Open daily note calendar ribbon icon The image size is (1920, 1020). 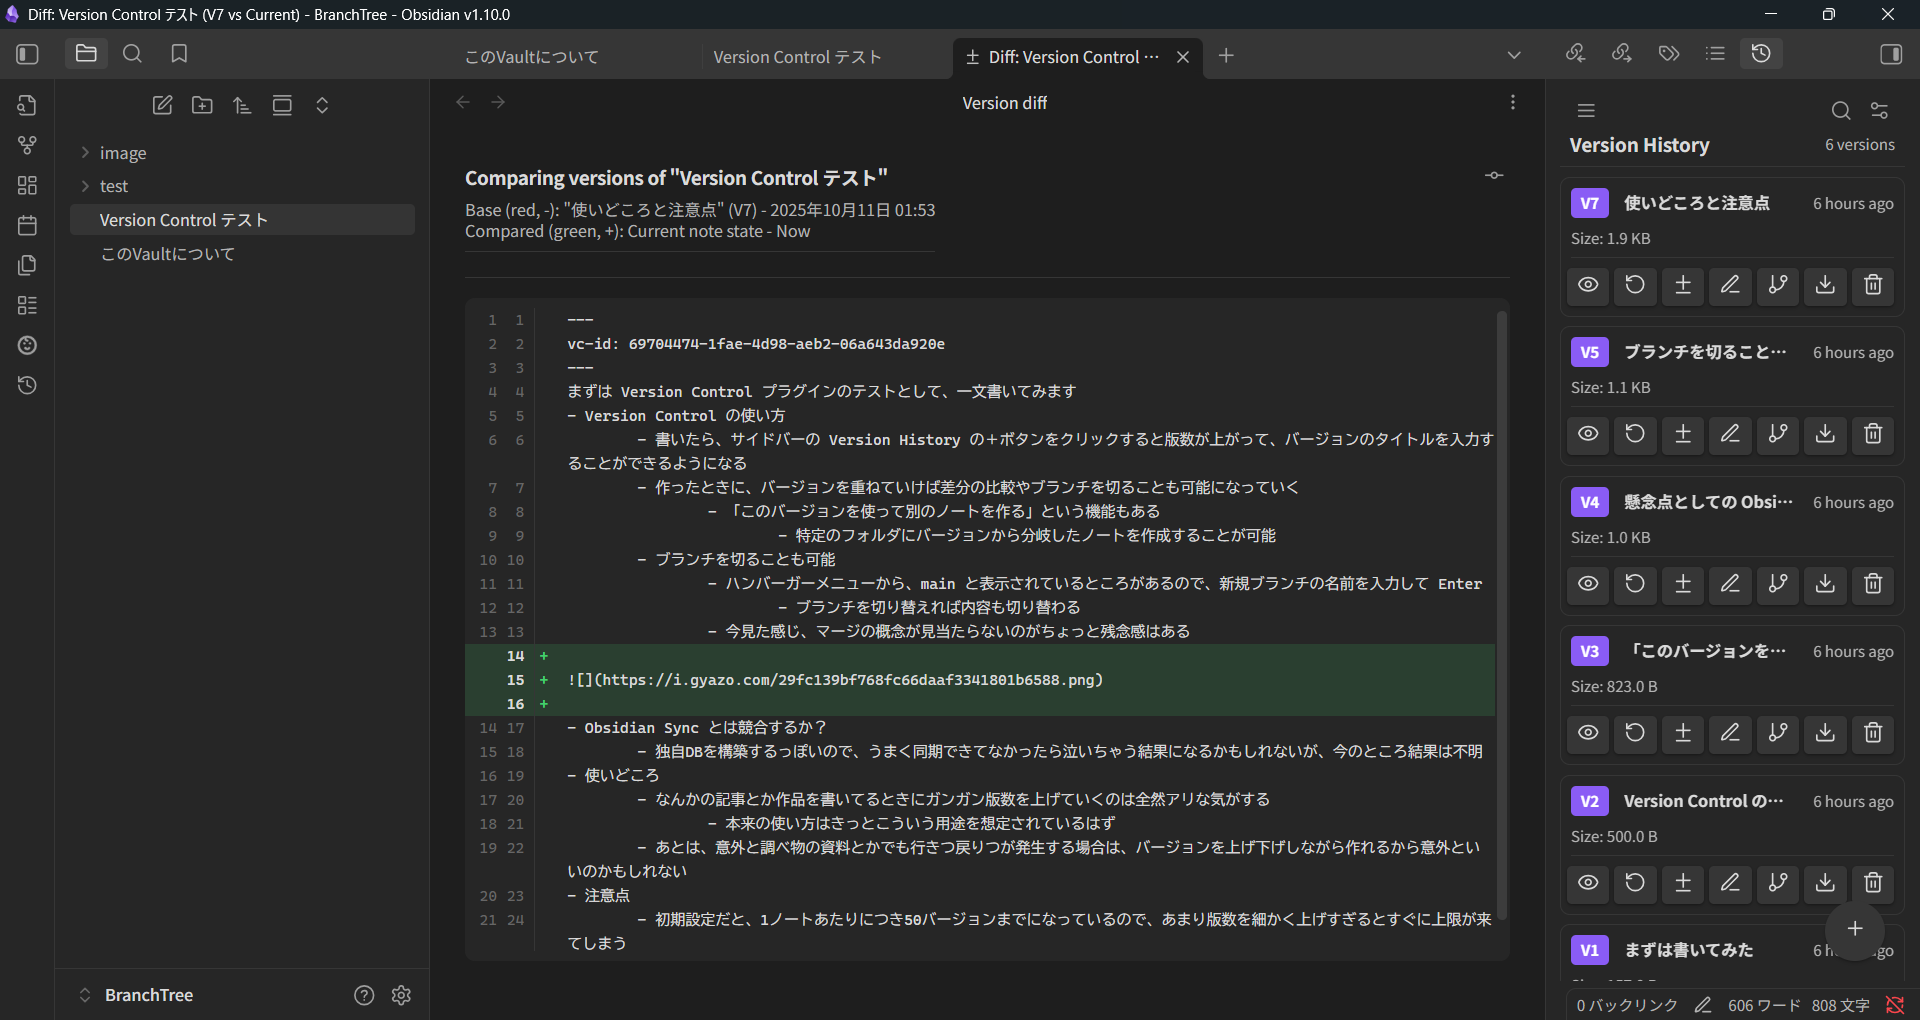click(28, 225)
